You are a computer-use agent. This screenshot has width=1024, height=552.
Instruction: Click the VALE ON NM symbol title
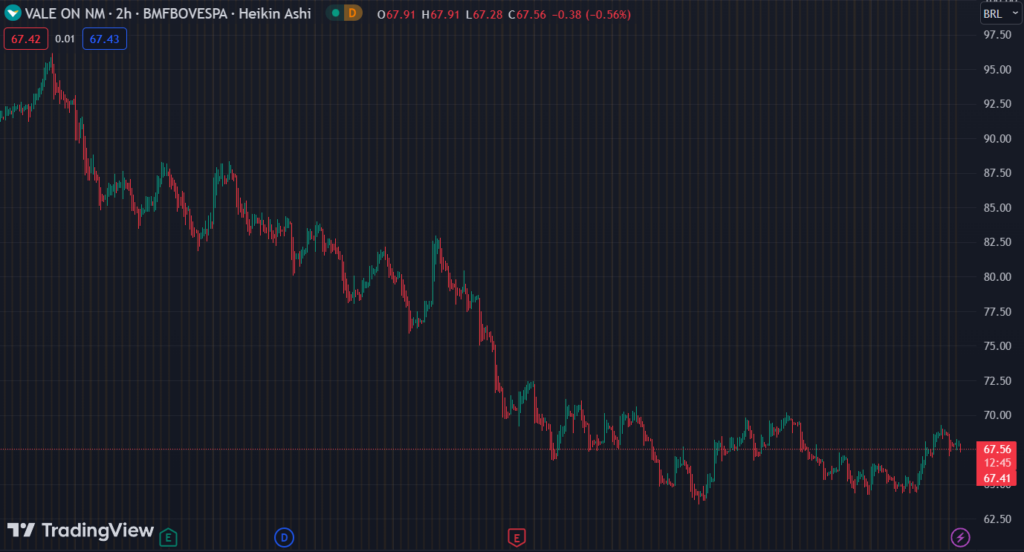click(65, 14)
